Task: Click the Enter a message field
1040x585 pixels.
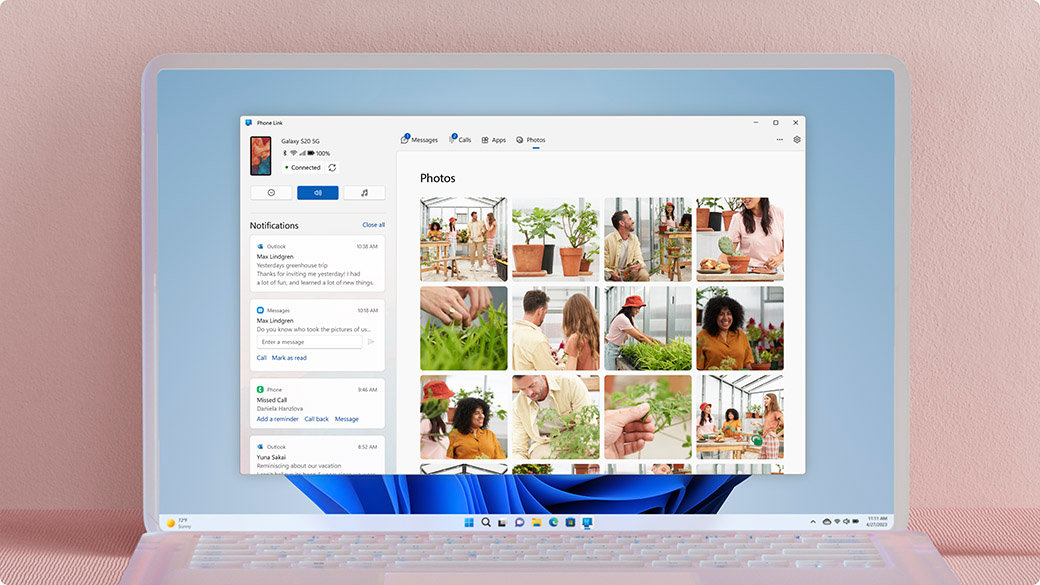Action: pyautogui.click(x=309, y=342)
